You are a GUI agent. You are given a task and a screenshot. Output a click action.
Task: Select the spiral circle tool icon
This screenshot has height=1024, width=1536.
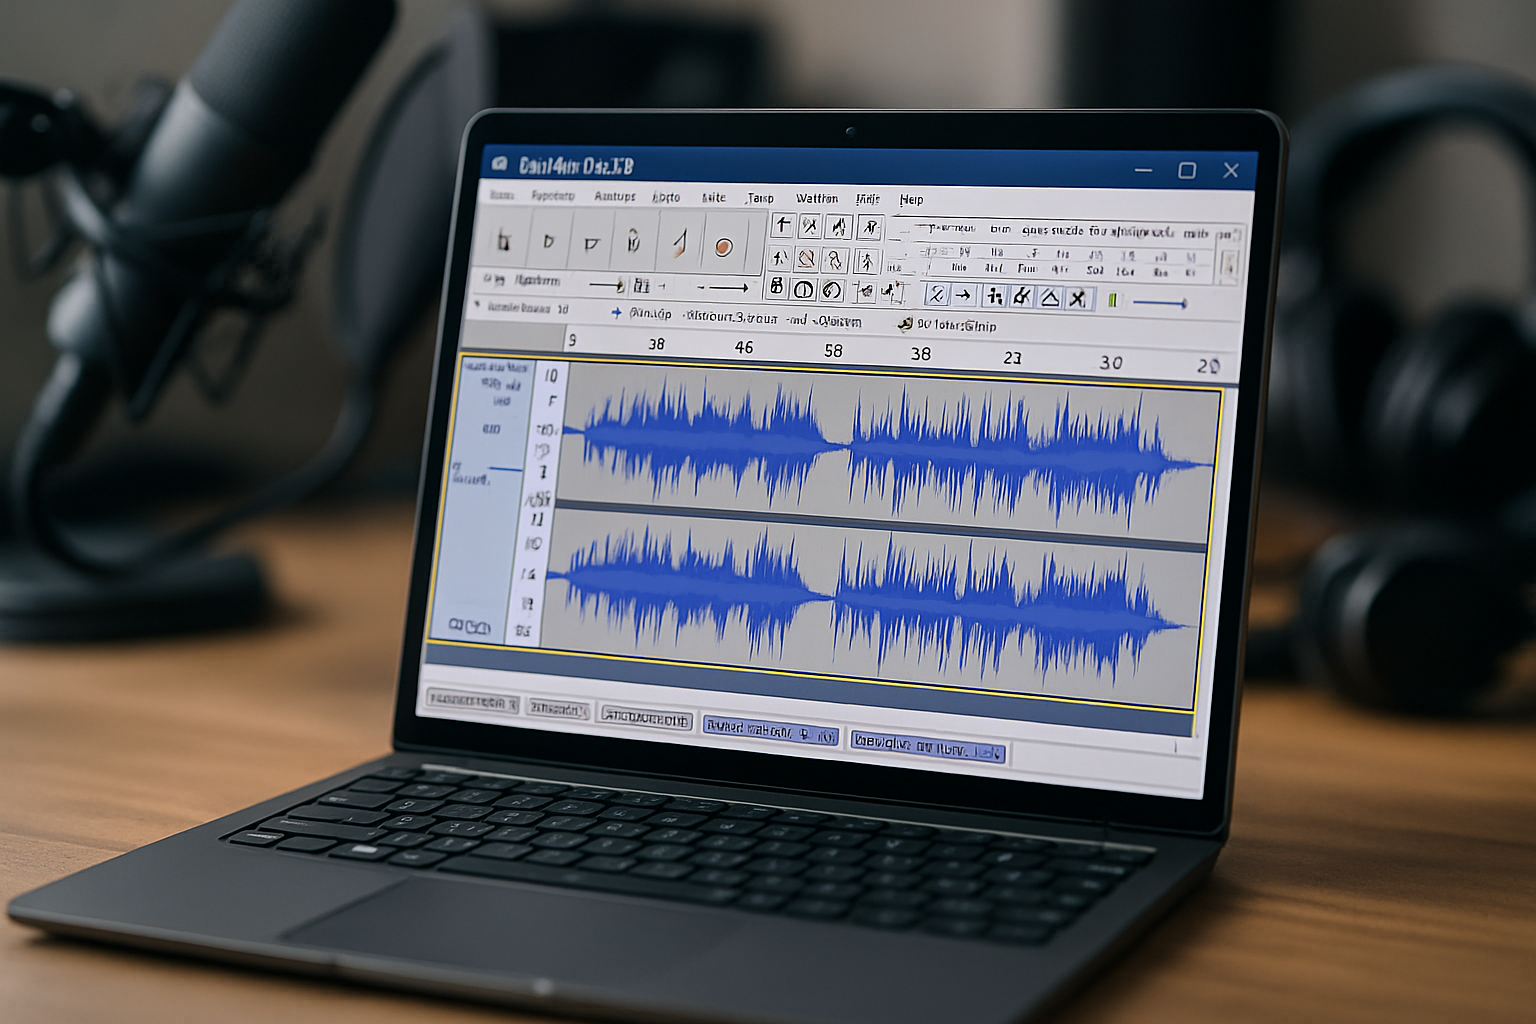click(x=831, y=291)
